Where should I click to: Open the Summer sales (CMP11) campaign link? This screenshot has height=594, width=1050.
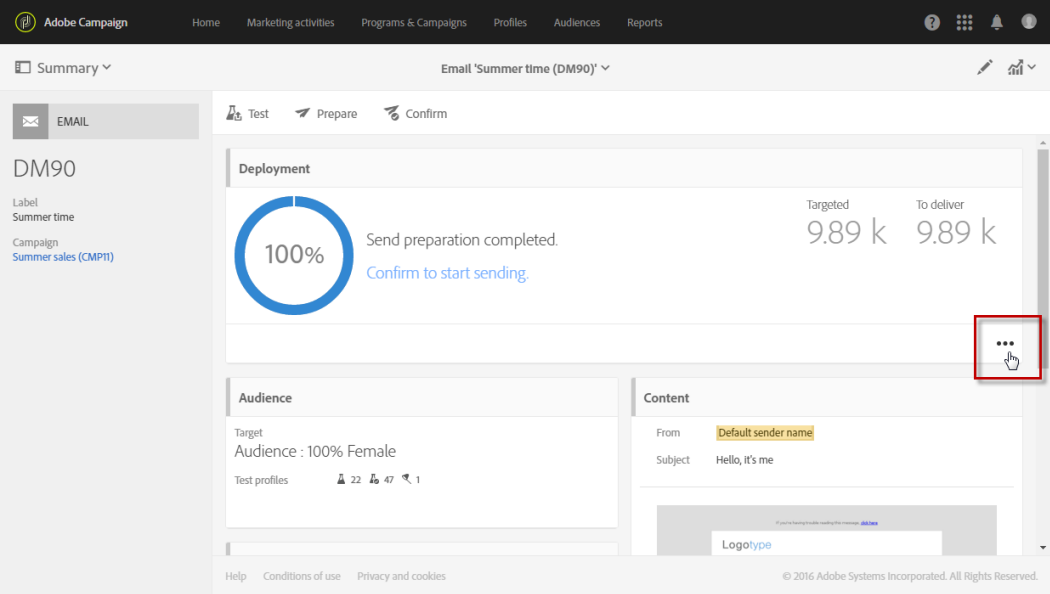[x=63, y=257]
